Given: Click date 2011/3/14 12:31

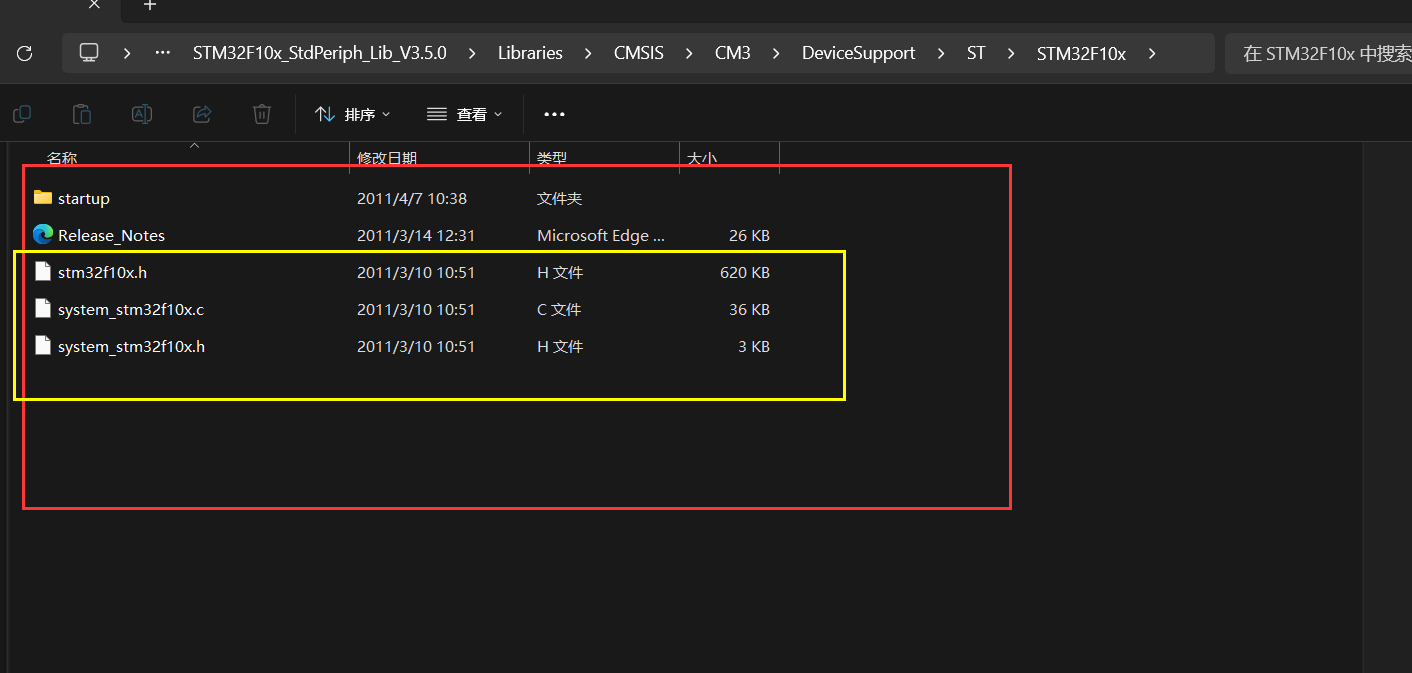Looking at the screenshot, I should (416, 236).
